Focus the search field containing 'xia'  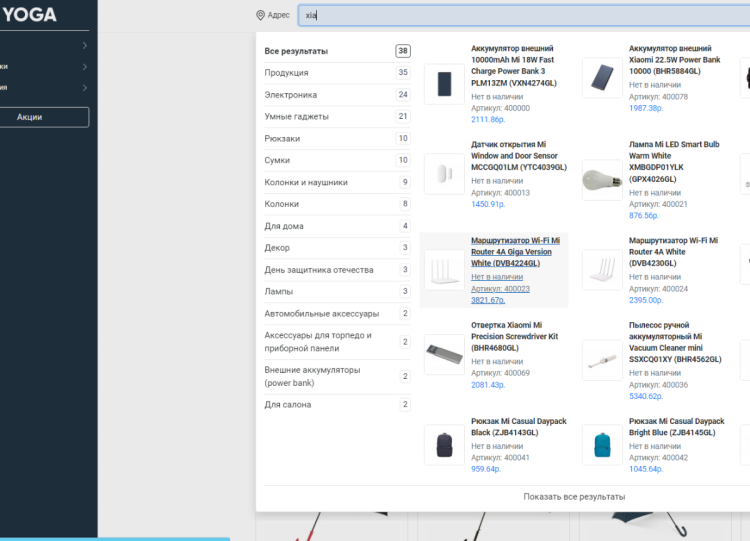point(524,15)
